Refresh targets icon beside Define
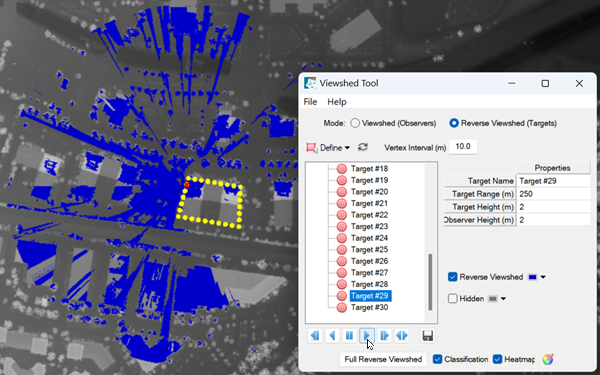Screen dimensions: 600x375 (x=363, y=147)
